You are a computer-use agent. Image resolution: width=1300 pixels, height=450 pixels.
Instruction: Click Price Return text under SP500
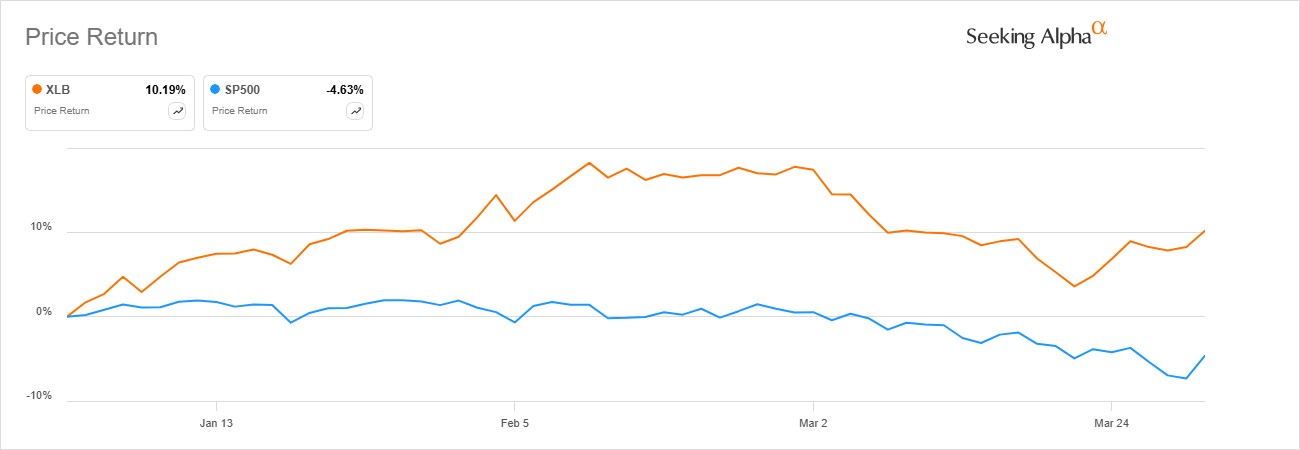pyautogui.click(x=239, y=111)
